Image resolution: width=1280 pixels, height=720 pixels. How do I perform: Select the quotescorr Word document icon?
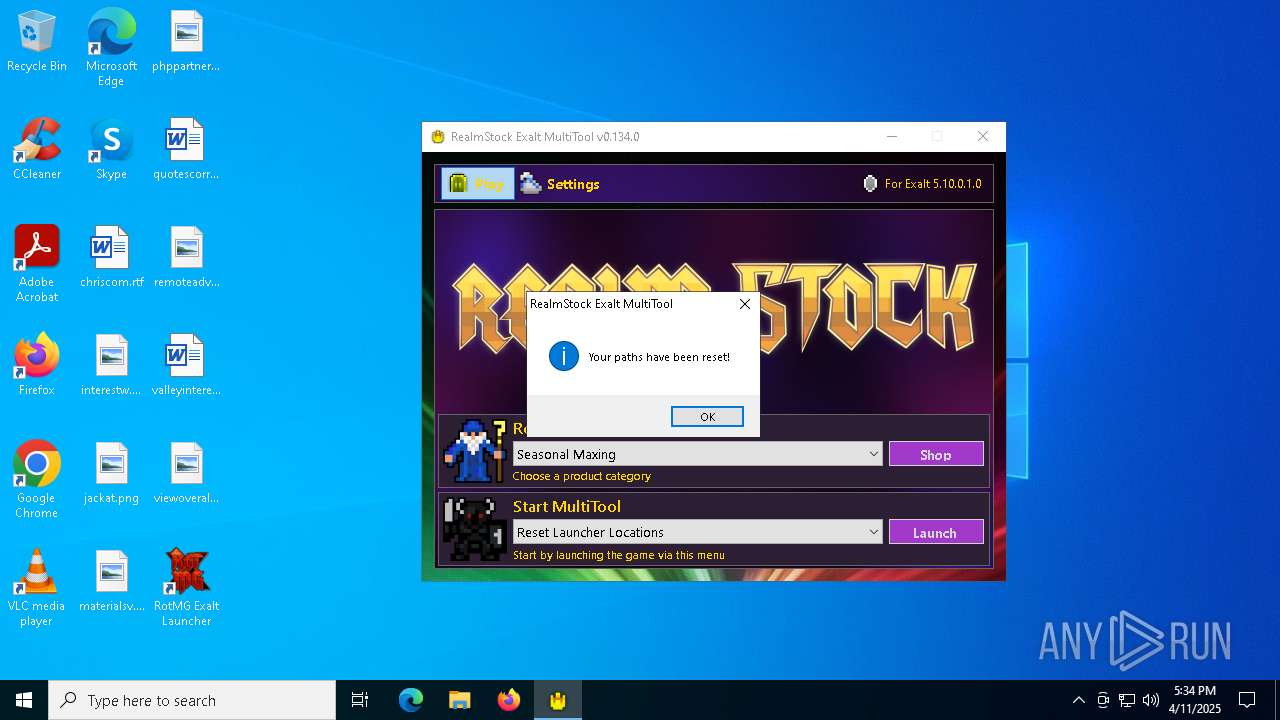coord(186,149)
